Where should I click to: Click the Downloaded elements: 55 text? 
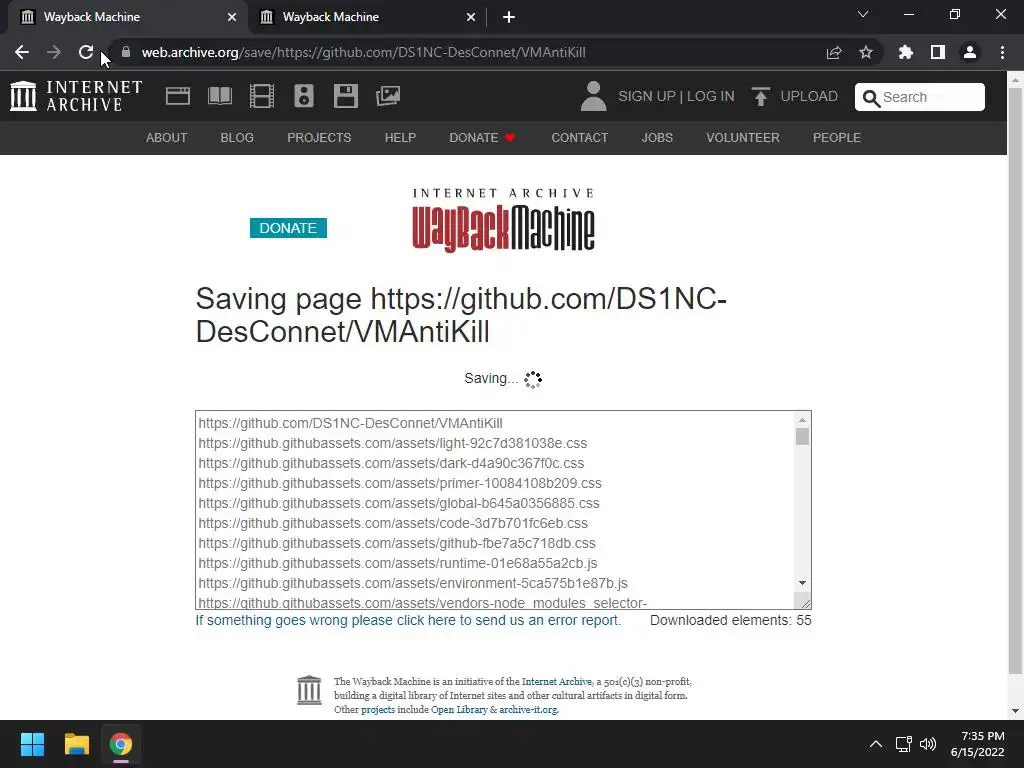point(731,620)
